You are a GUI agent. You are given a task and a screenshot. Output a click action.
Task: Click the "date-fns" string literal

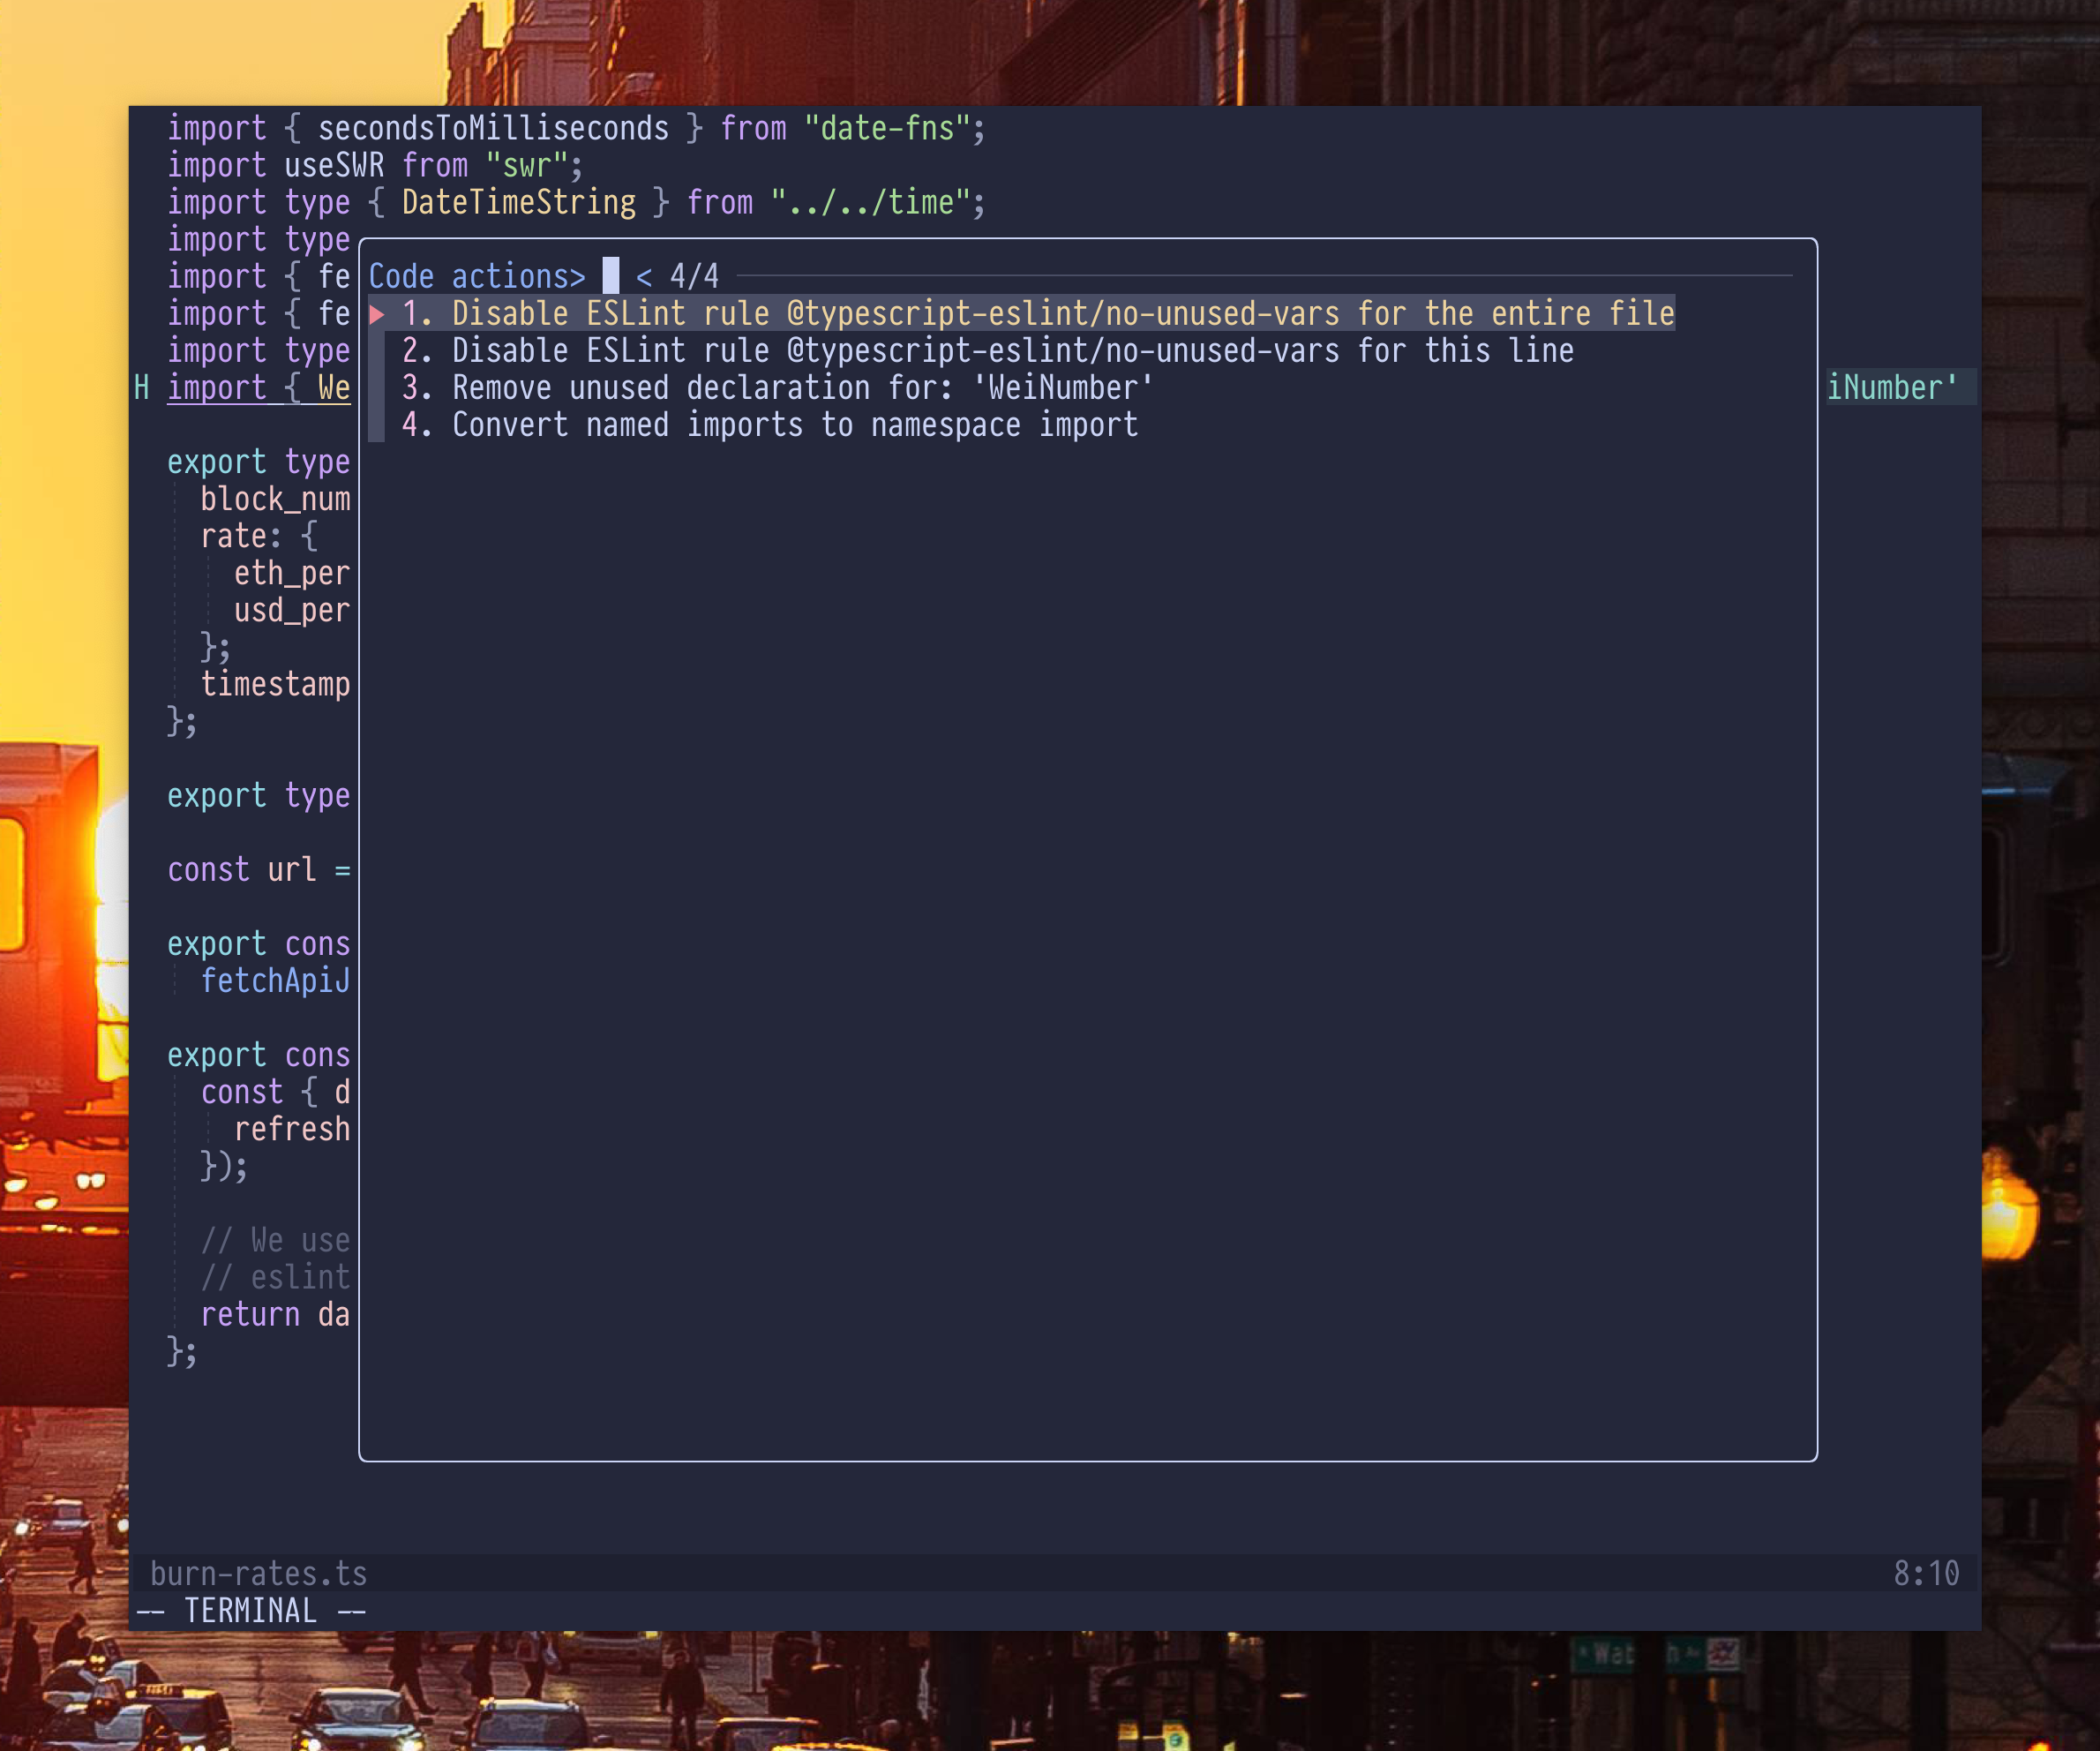pos(887,129)
